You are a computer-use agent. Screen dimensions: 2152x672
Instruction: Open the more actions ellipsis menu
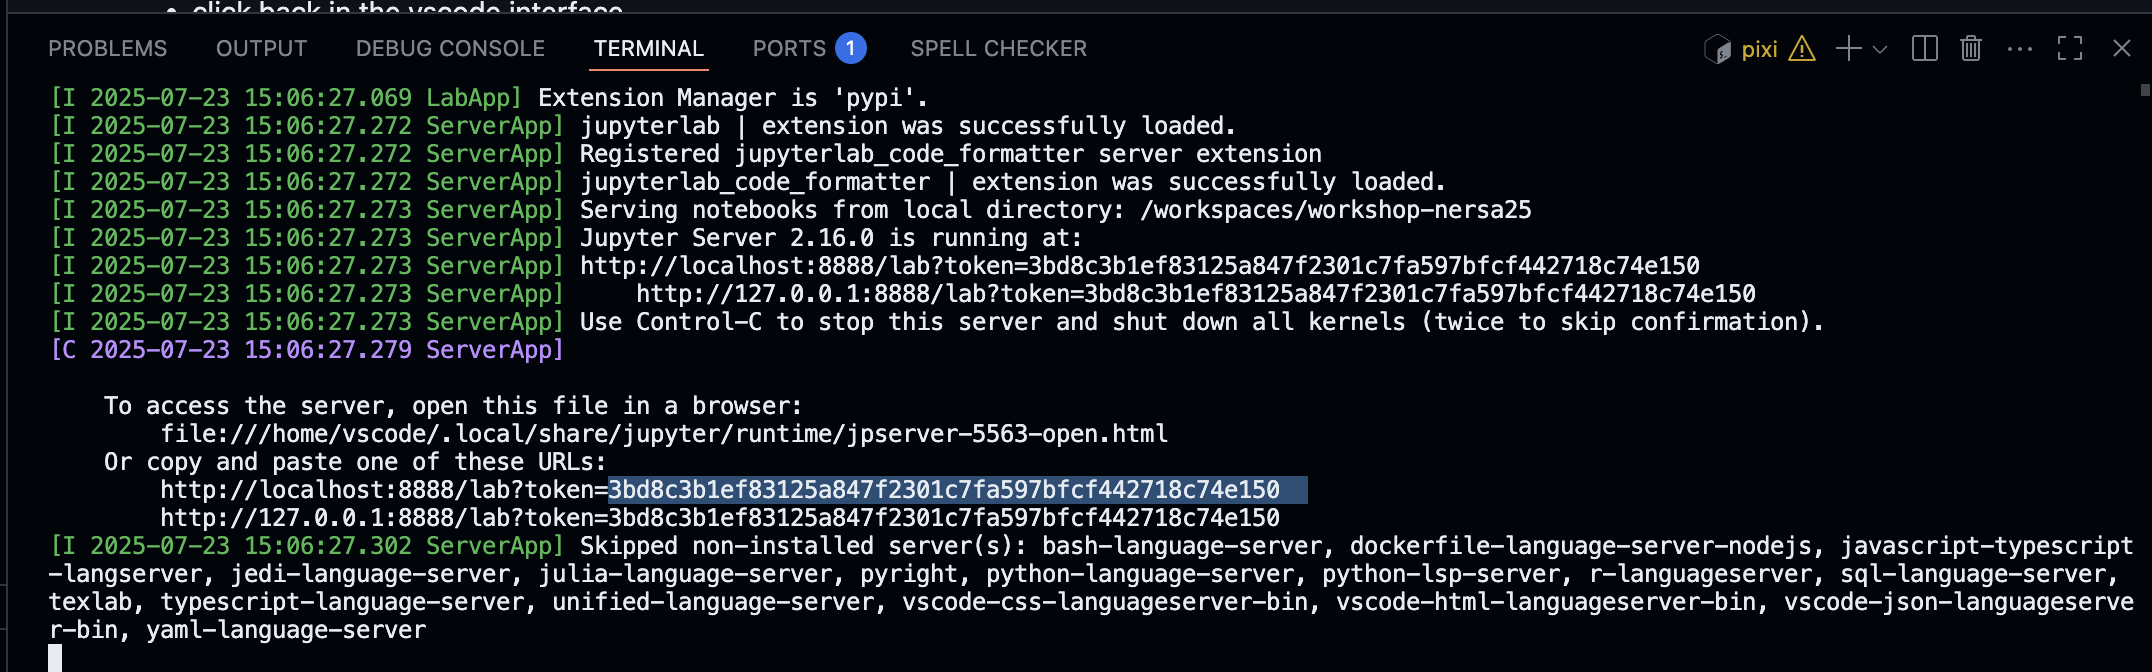click(2020, 49)
